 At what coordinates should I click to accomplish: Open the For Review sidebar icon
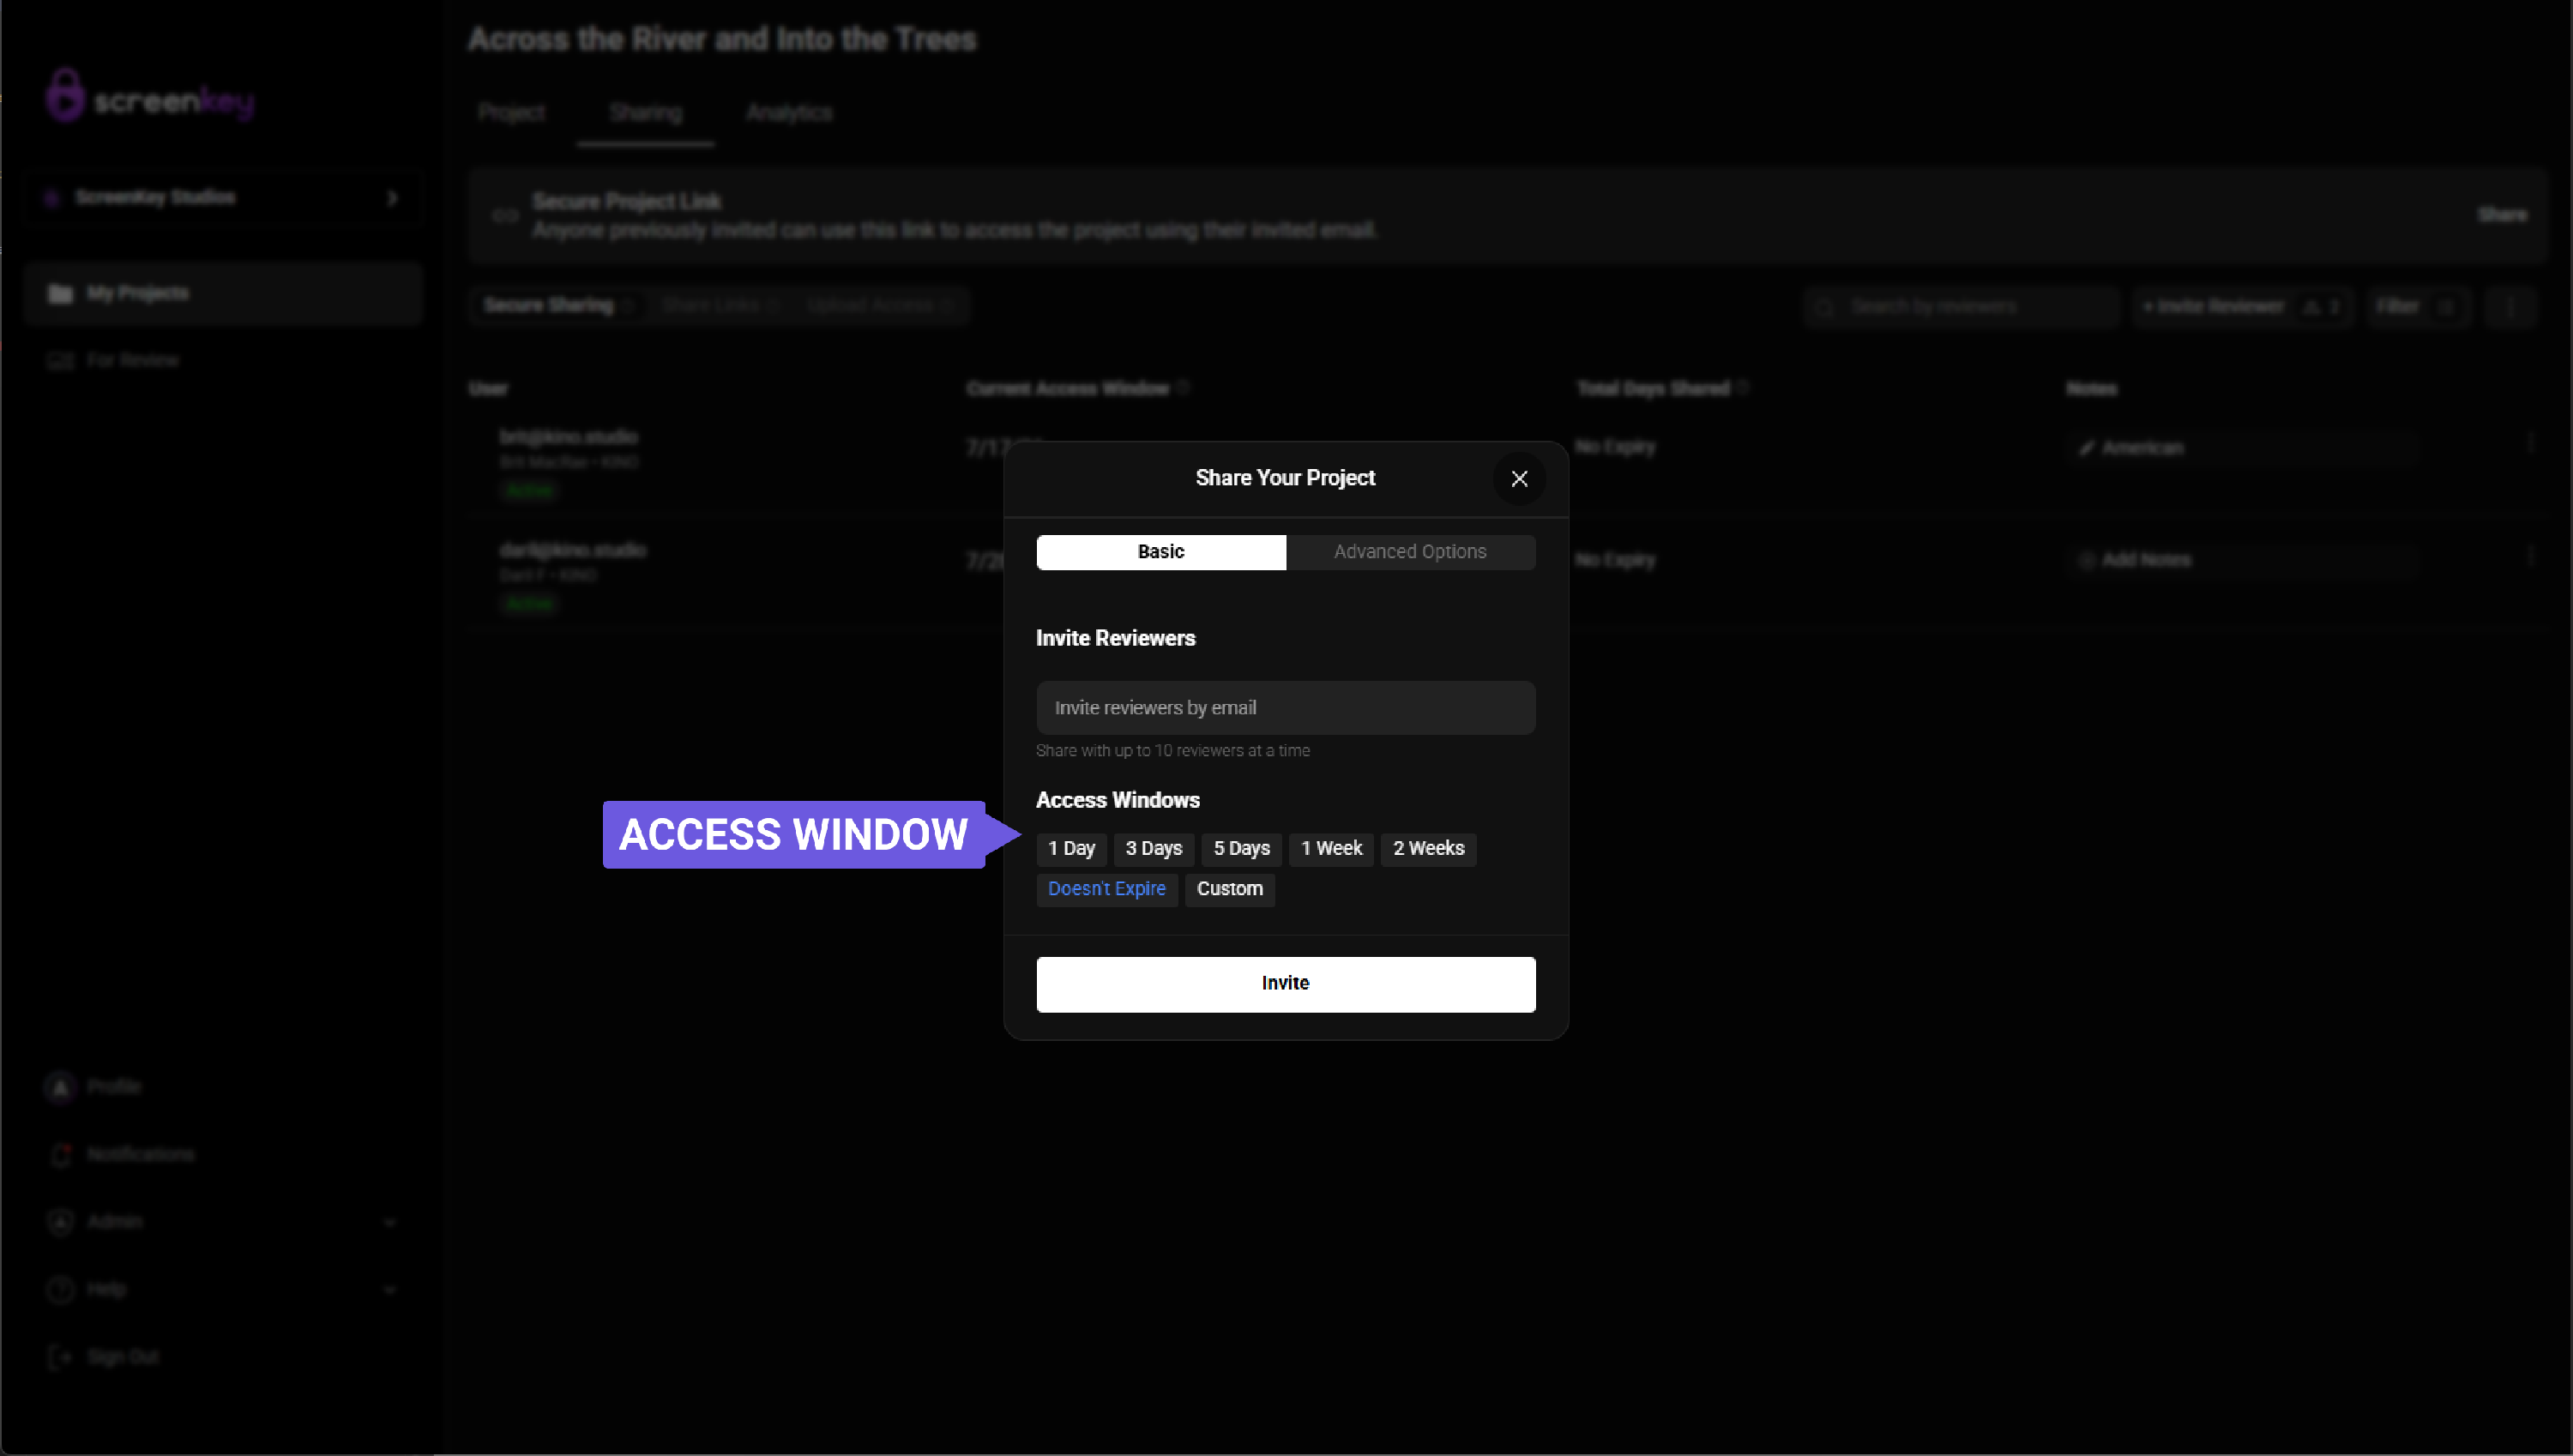click(x=61, y=361)
